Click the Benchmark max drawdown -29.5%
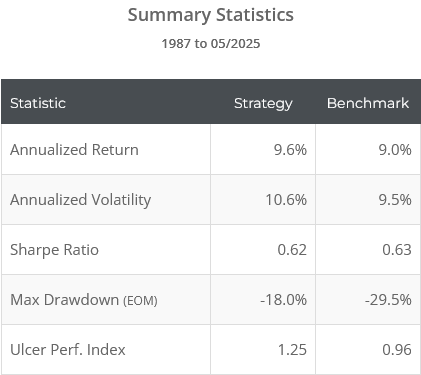The width and height of the screenshot is (421, 375). pyautogui.click(x=388, y=300)
